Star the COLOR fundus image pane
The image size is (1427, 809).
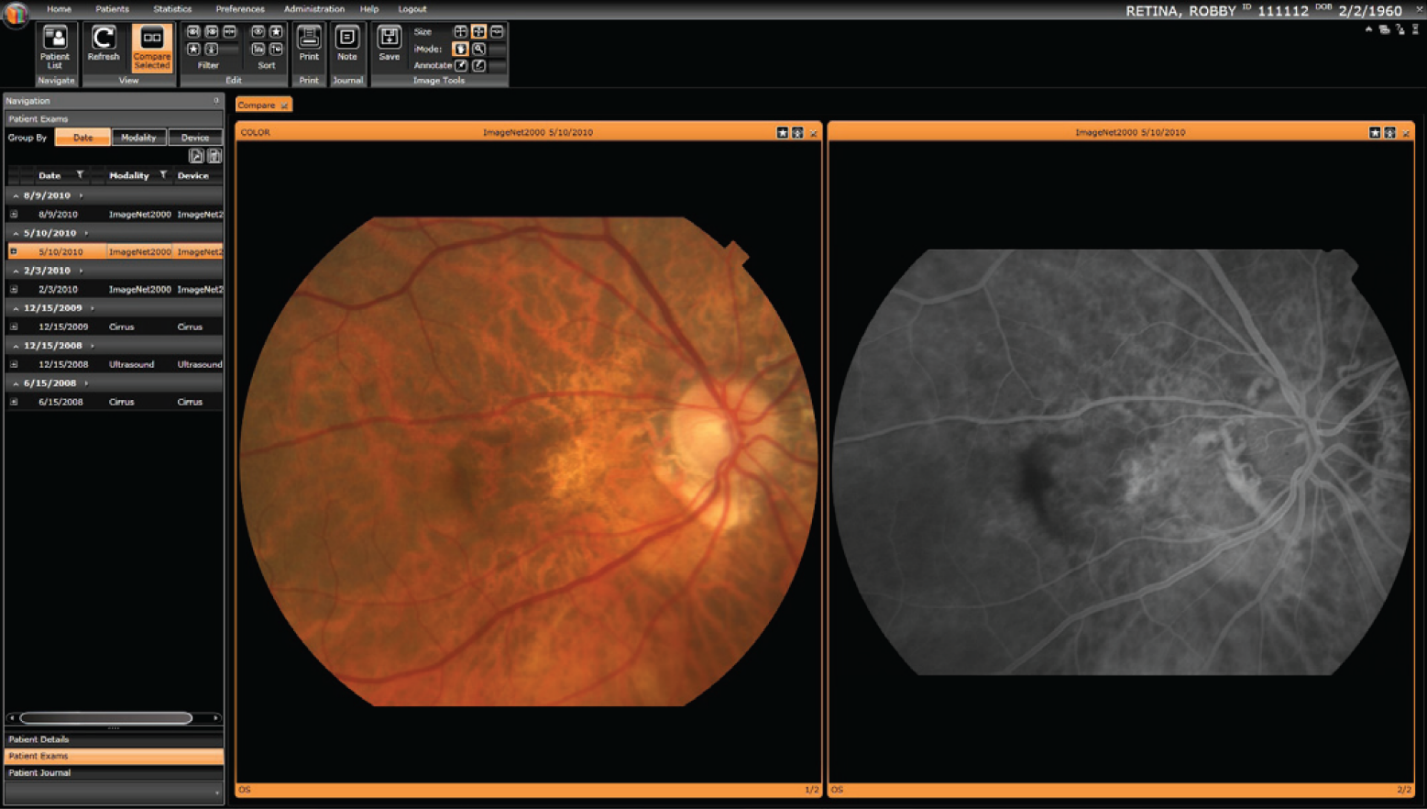[783, 132]
